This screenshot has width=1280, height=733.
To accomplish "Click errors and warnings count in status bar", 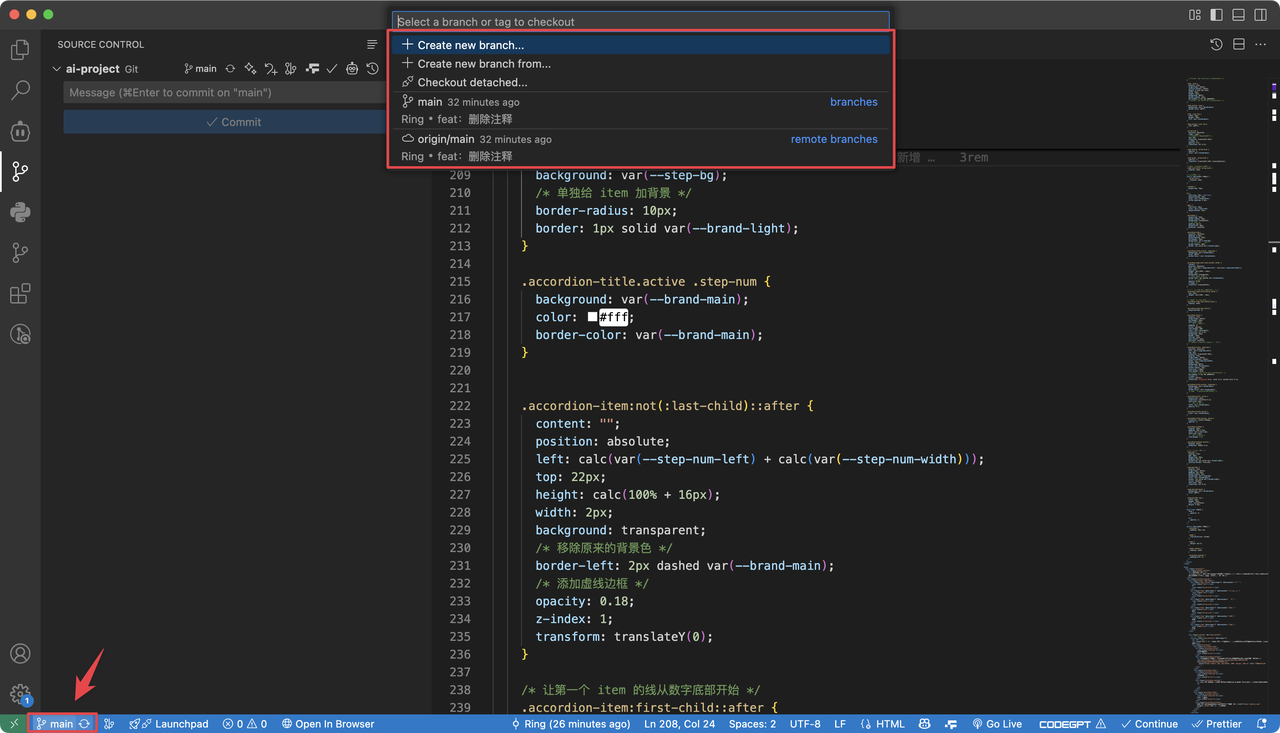I will (245, 724).
